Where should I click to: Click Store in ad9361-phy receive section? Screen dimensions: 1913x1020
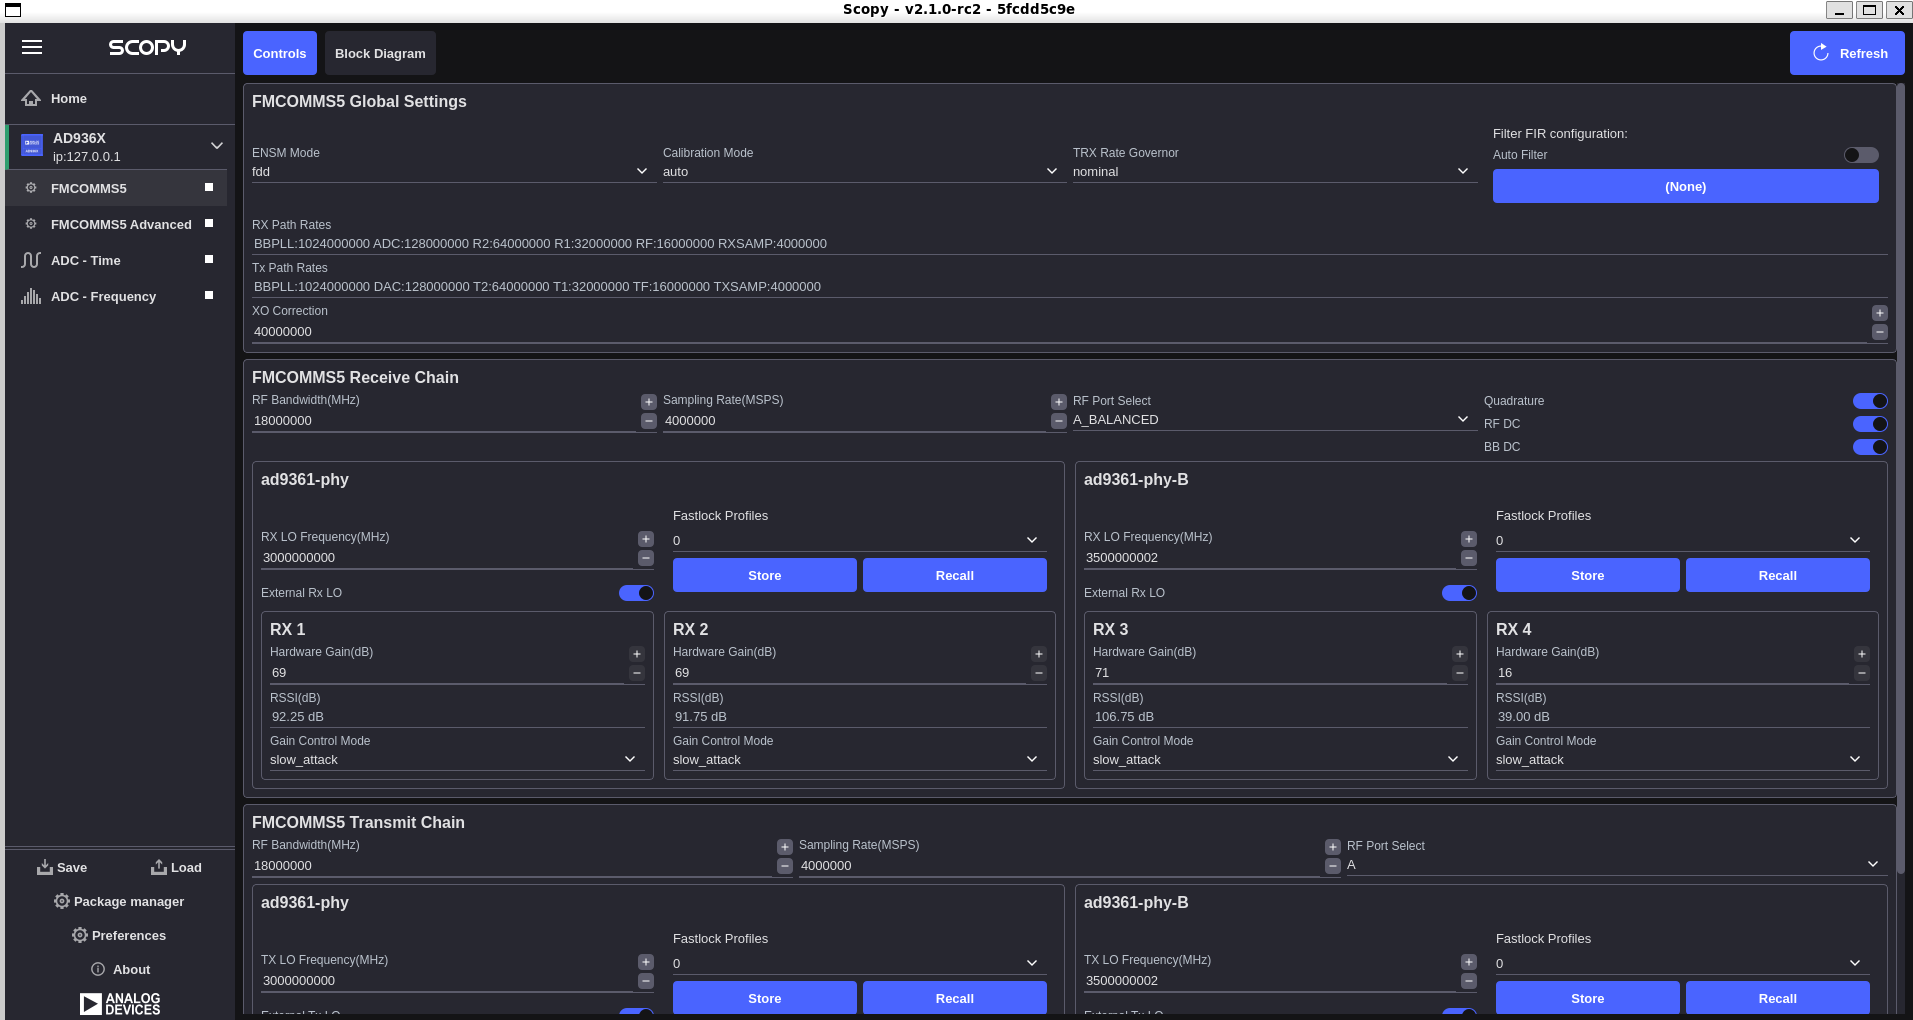pyautogui.click(x=765, y=575)
